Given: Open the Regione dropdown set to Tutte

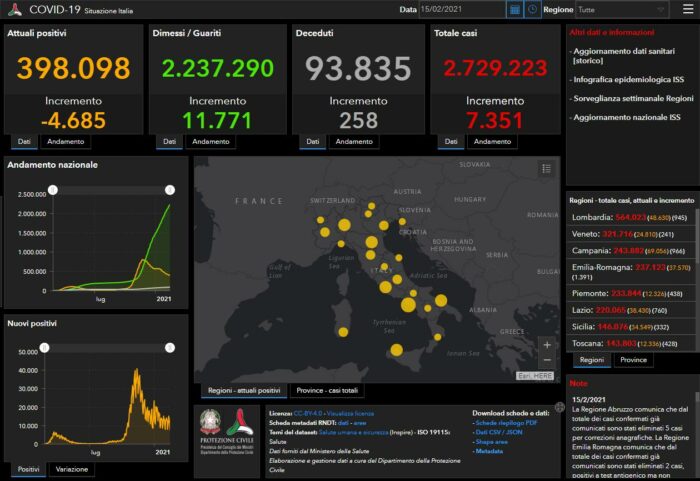Looking at the screenshot, I should (x=622, y=9).
